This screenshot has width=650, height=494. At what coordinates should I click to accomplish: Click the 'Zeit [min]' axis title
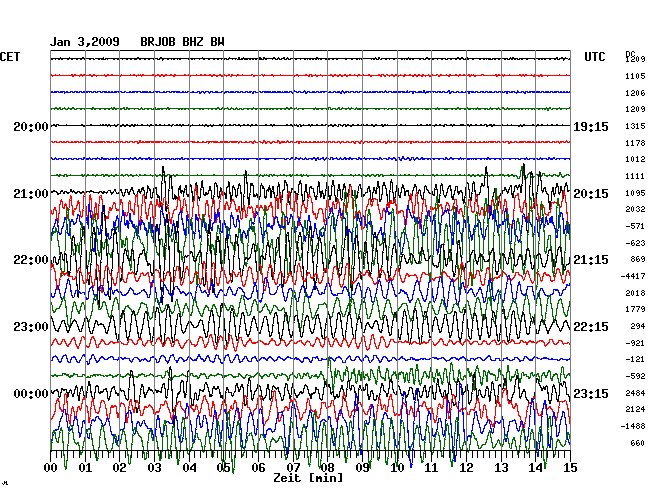point(308,478)
